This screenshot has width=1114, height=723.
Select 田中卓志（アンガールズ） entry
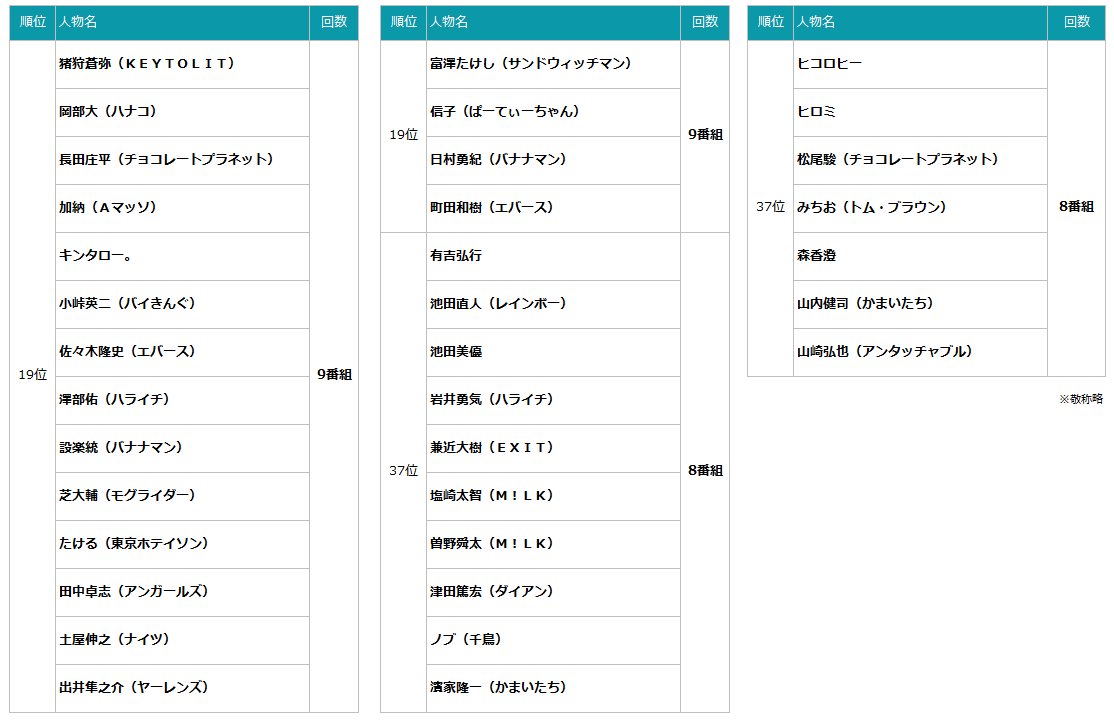tap(134, 592)
